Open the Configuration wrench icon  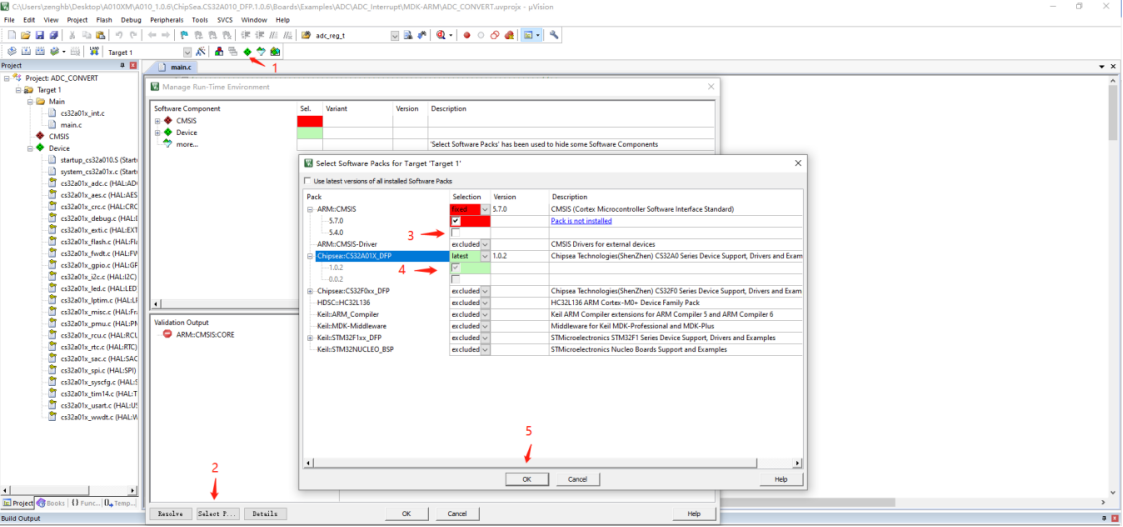coord(554,35)
